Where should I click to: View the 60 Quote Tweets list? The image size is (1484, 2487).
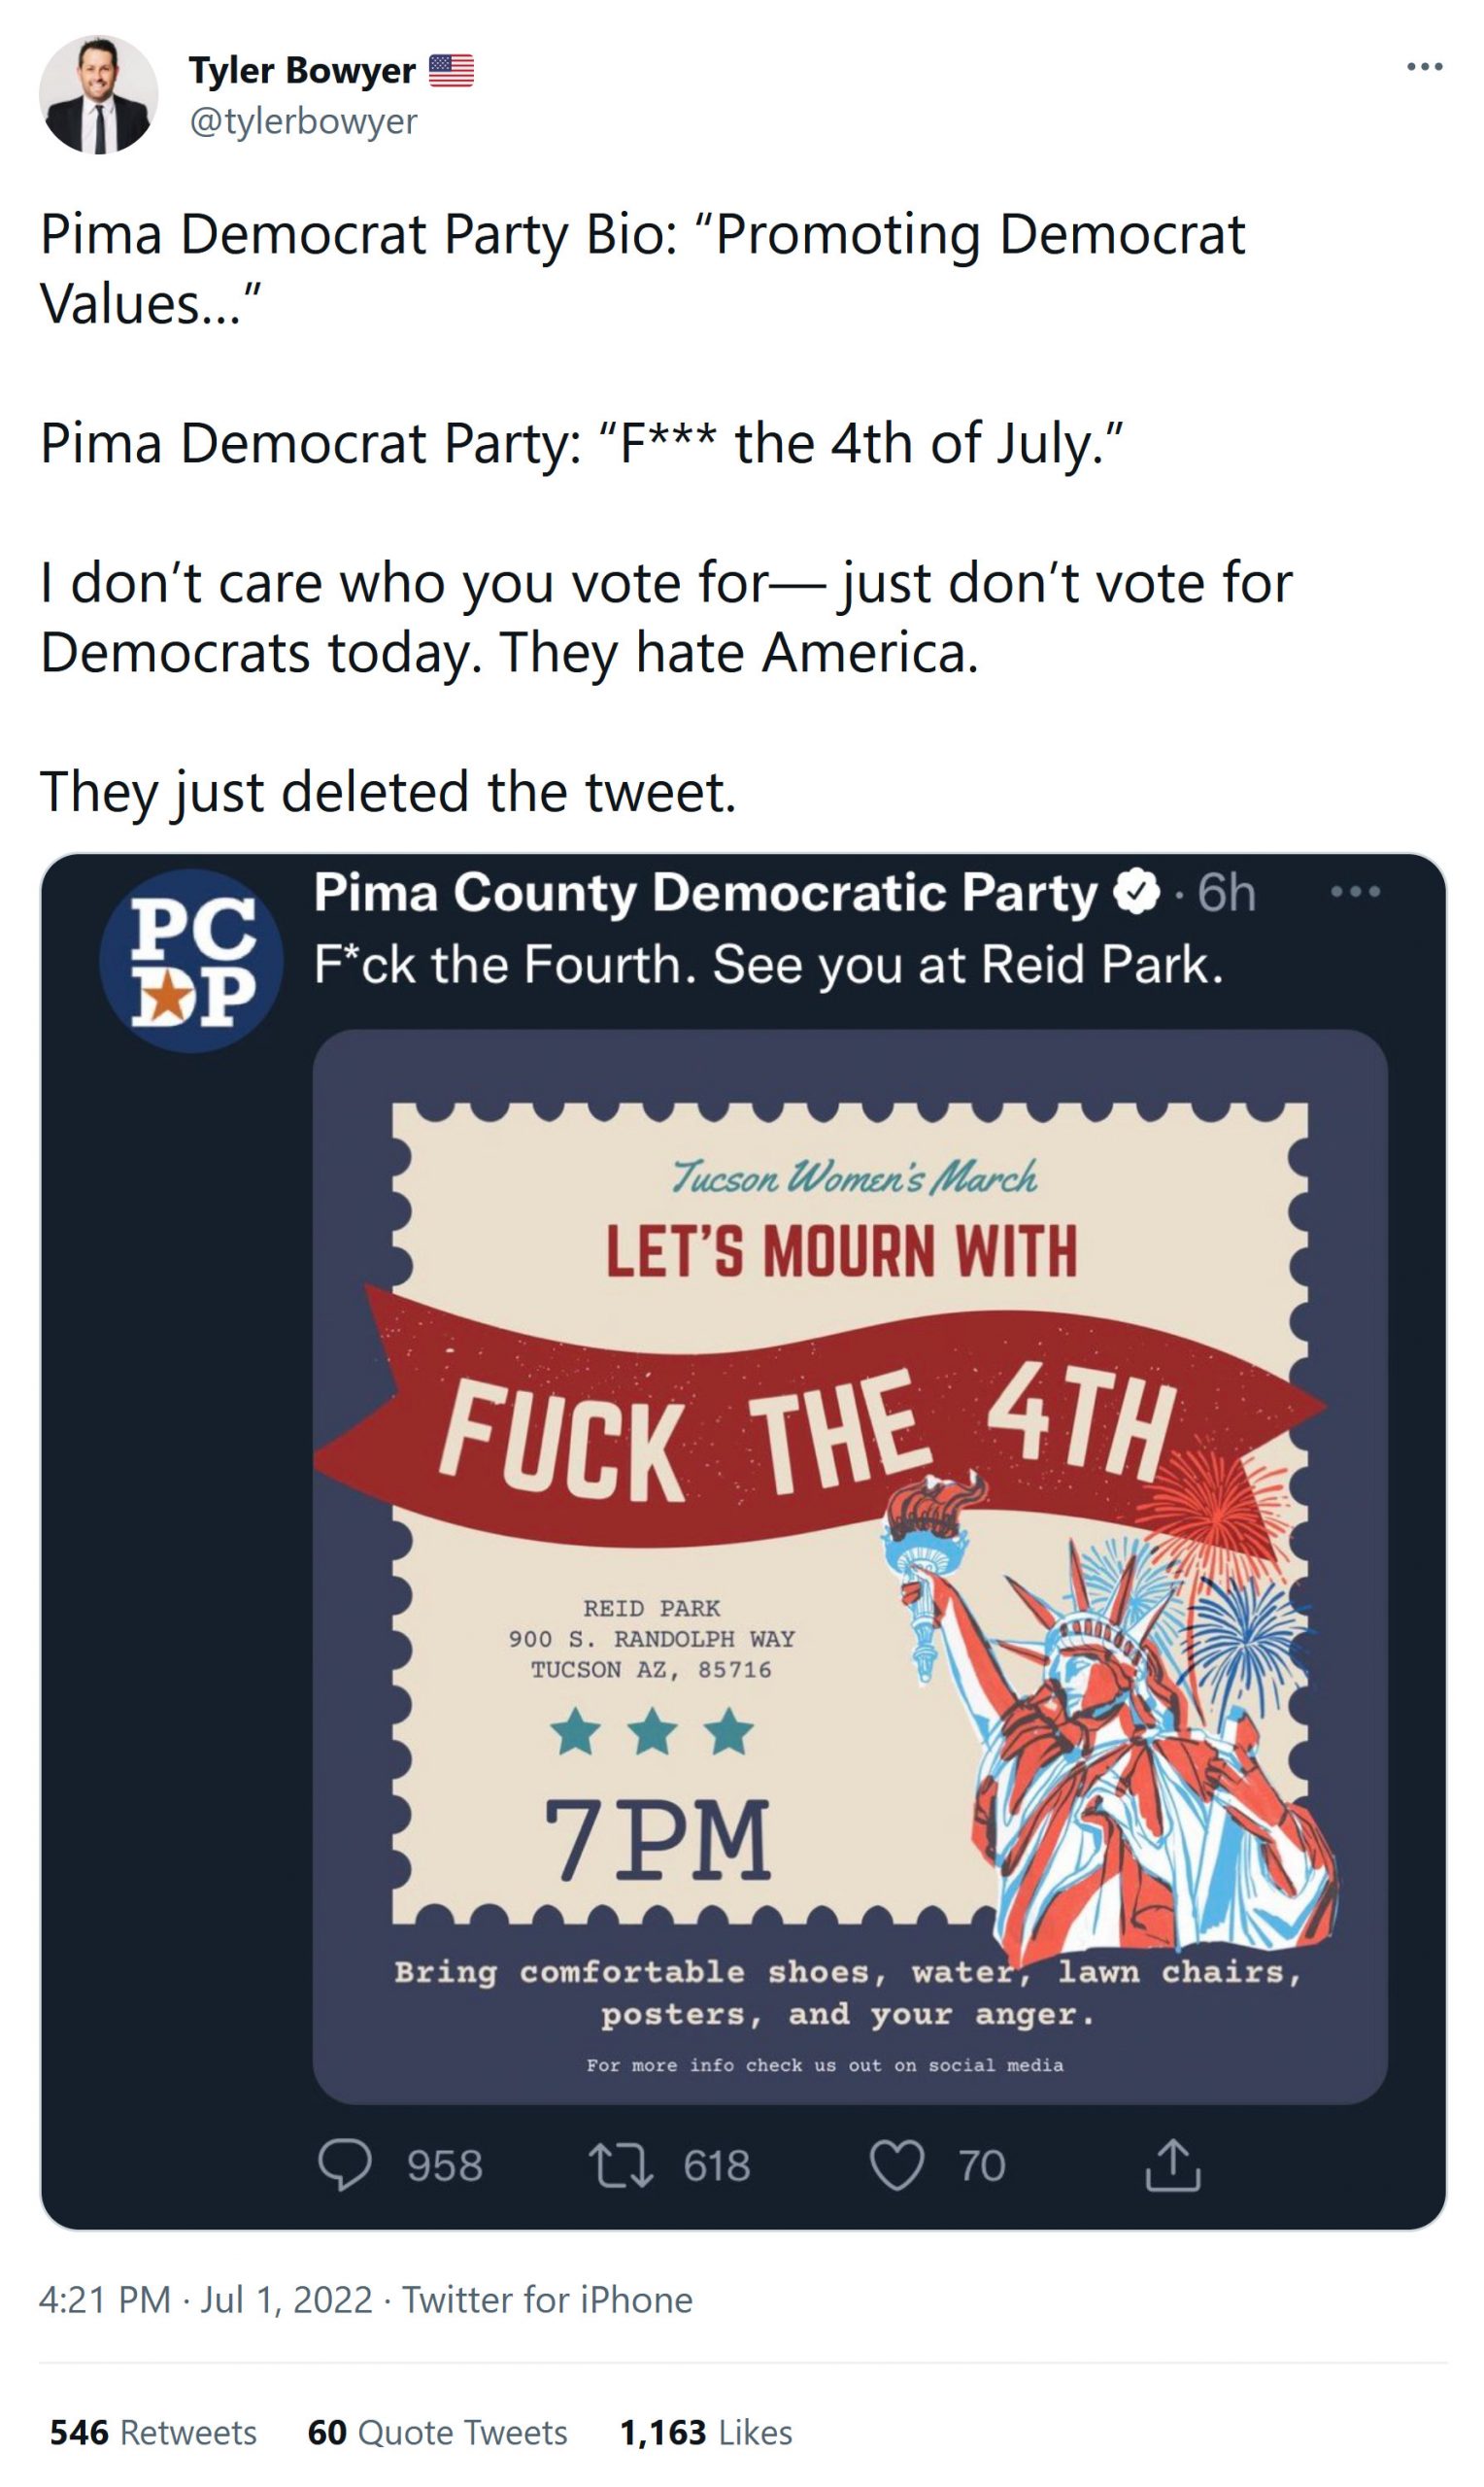click(437, 2432)
